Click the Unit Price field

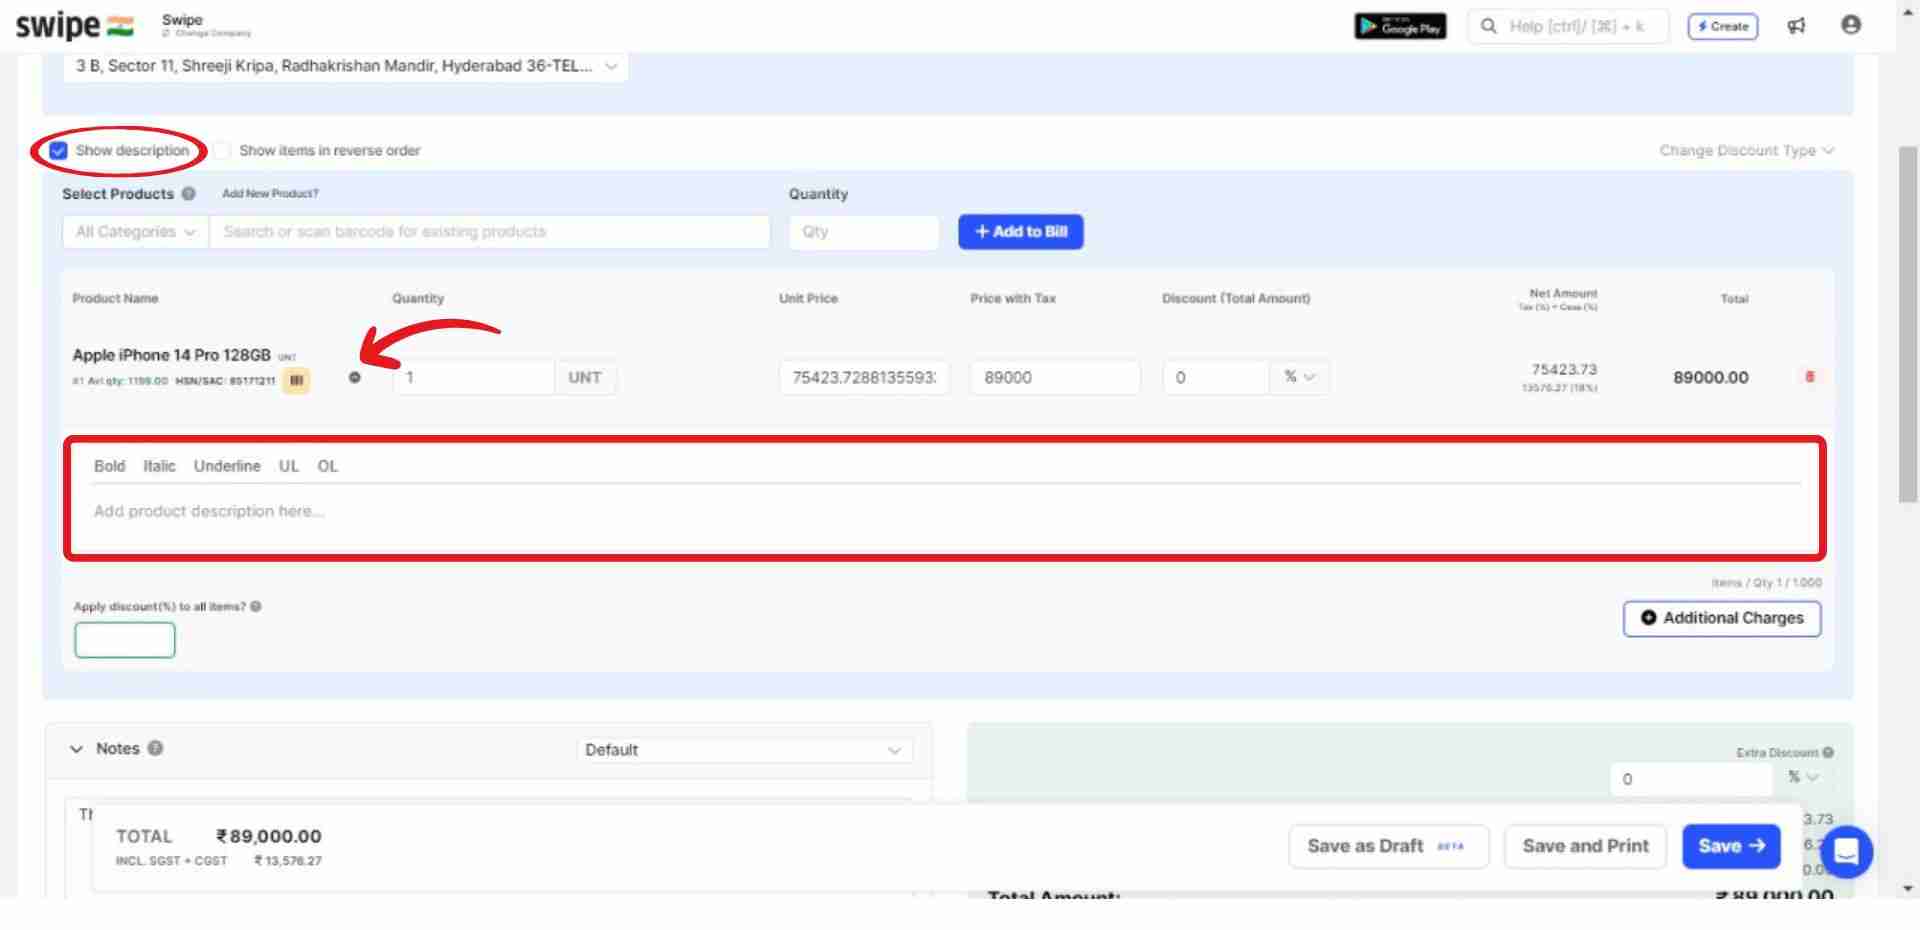pyautogui.click(x=864, y=378)
